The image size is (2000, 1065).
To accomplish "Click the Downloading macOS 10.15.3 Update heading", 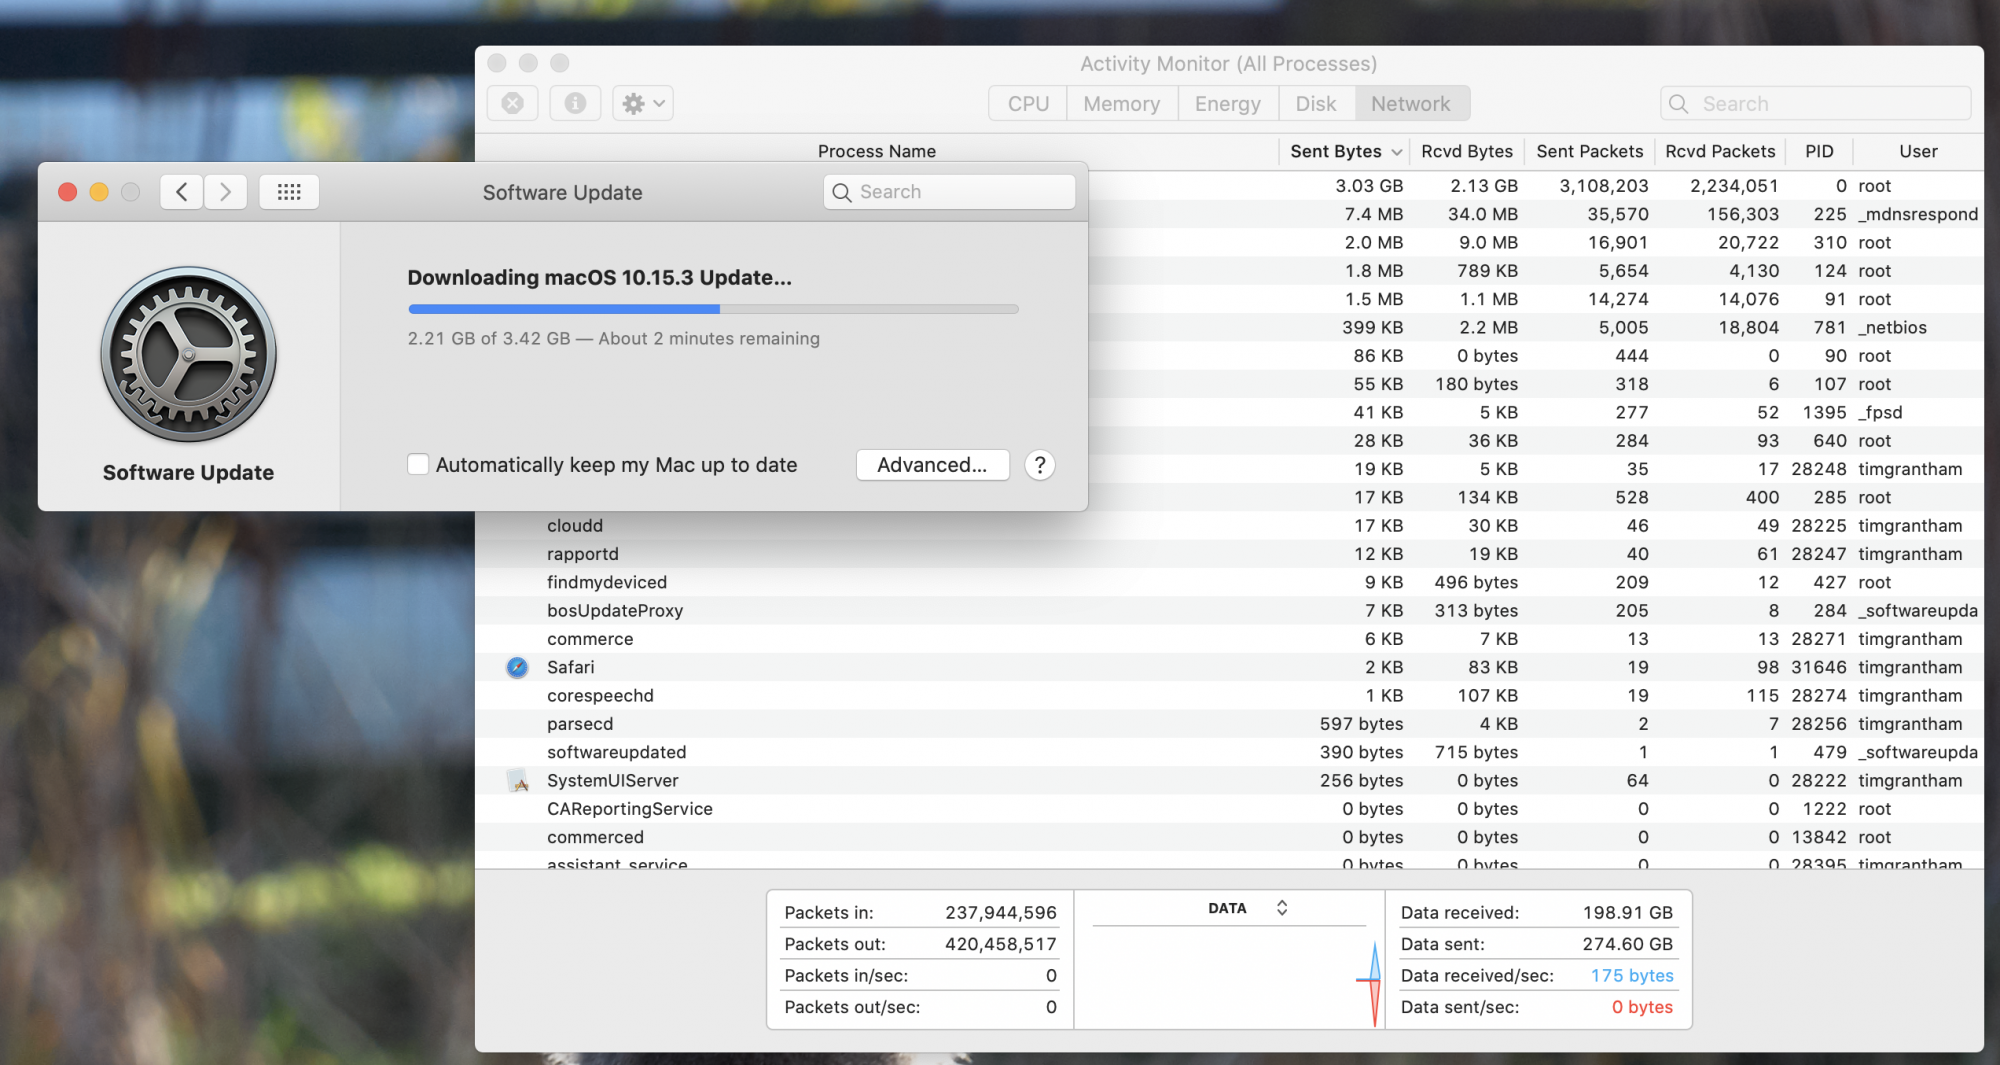I will pos(600,278).
